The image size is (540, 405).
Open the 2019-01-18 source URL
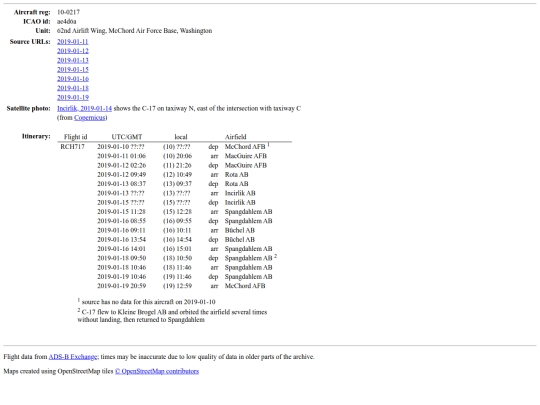tap(73, 88)
